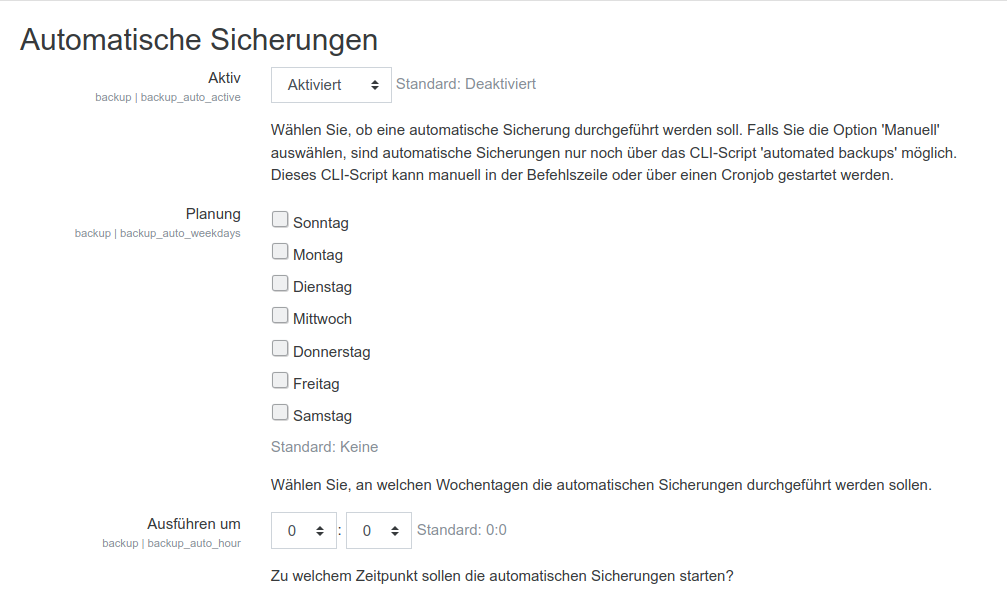Check the Dienstag backup day
Viewport: 1007px width, 595px height.
pyautogui.click(x=280, y=284)
